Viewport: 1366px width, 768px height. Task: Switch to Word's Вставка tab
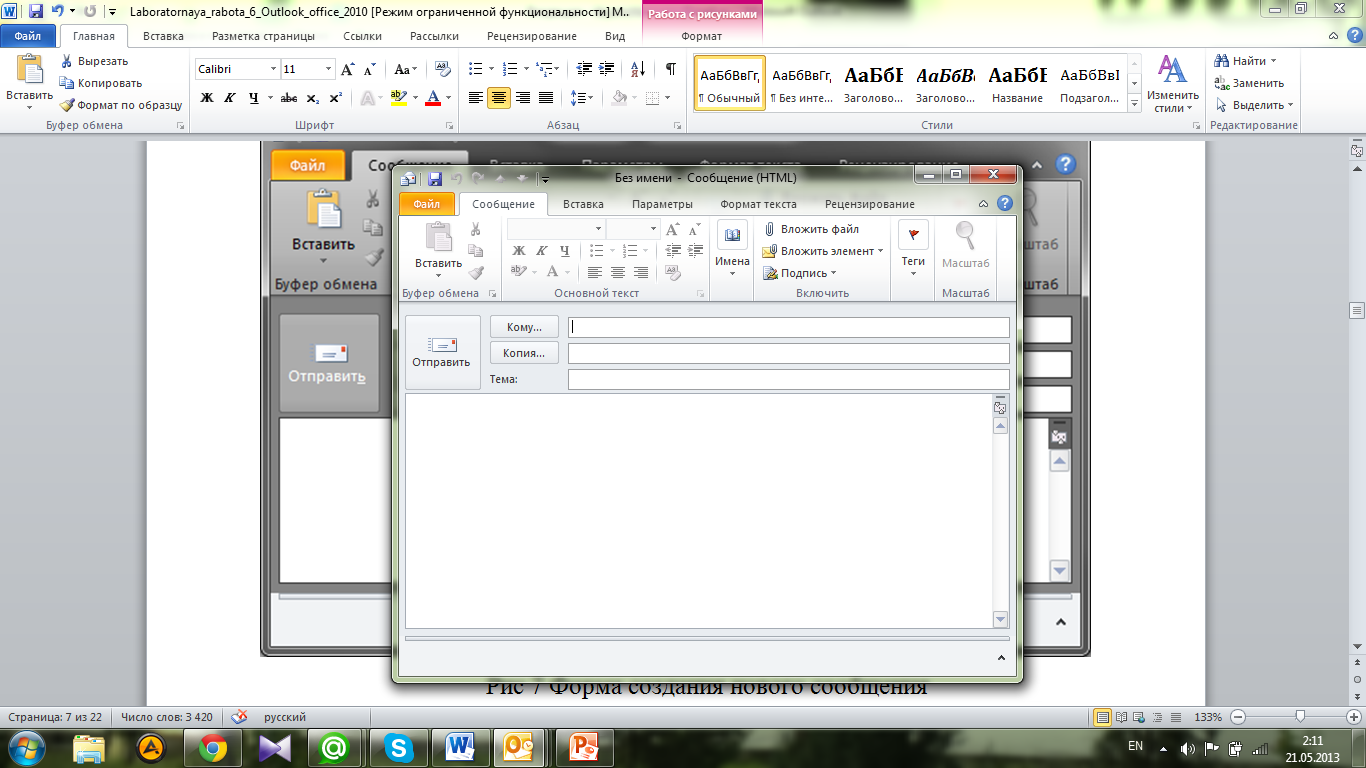[x=163, y=36]
